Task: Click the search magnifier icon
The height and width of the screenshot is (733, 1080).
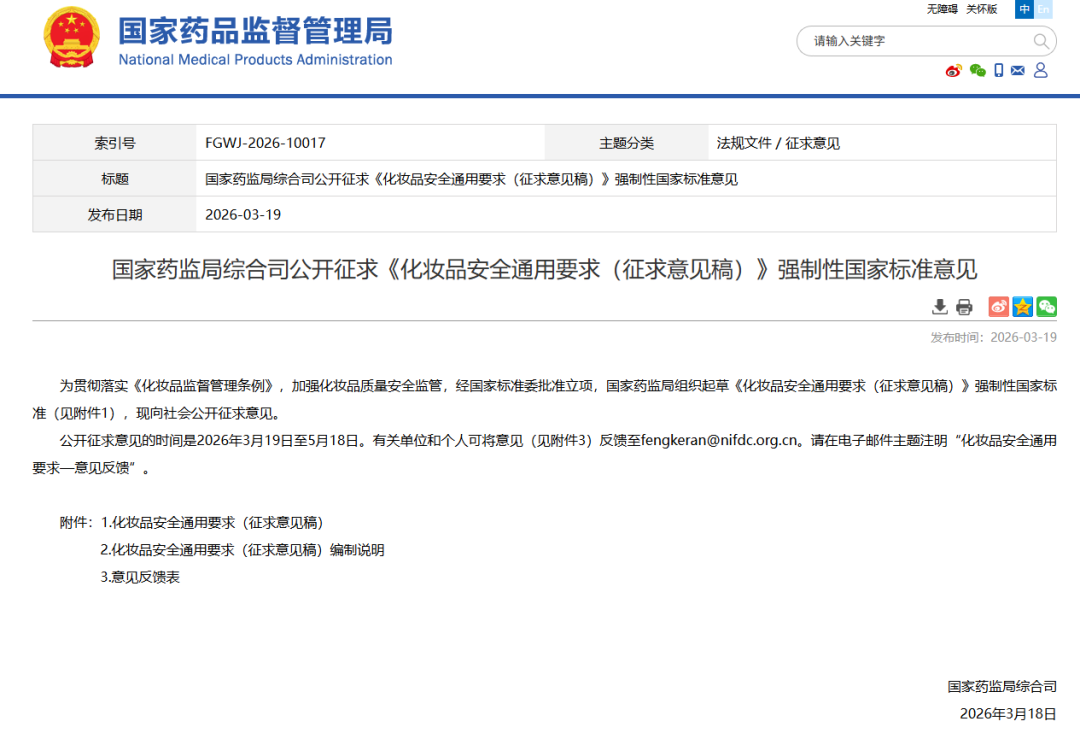Action: click(x=1041, y=41)
